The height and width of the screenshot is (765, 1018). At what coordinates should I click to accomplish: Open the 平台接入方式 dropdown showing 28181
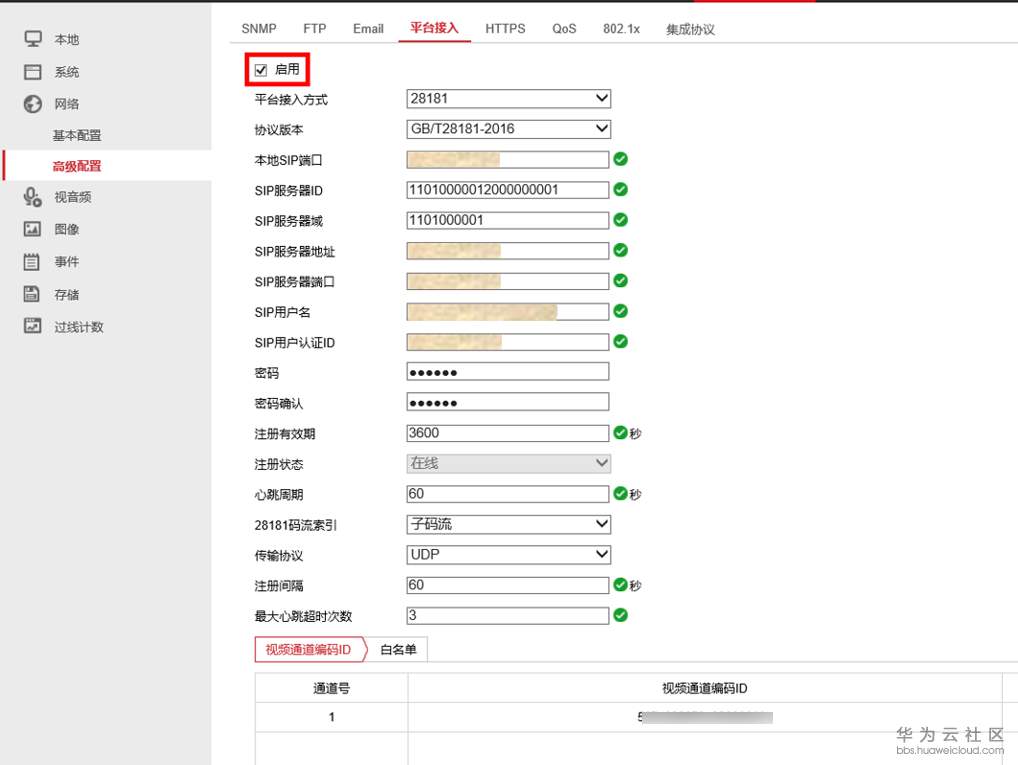click(508, 99)
